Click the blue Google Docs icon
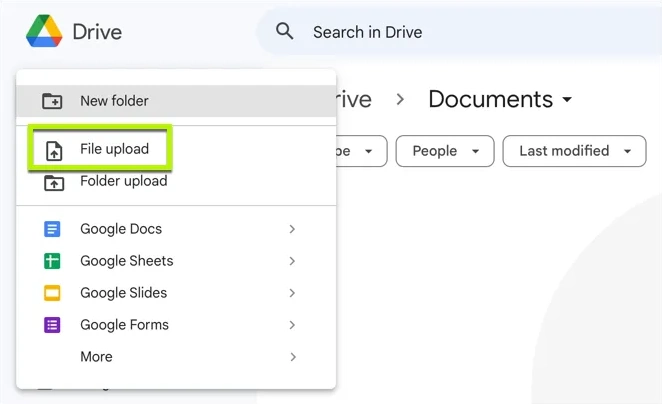The width and height of the screenshot is (662, 404). point(52,229)
